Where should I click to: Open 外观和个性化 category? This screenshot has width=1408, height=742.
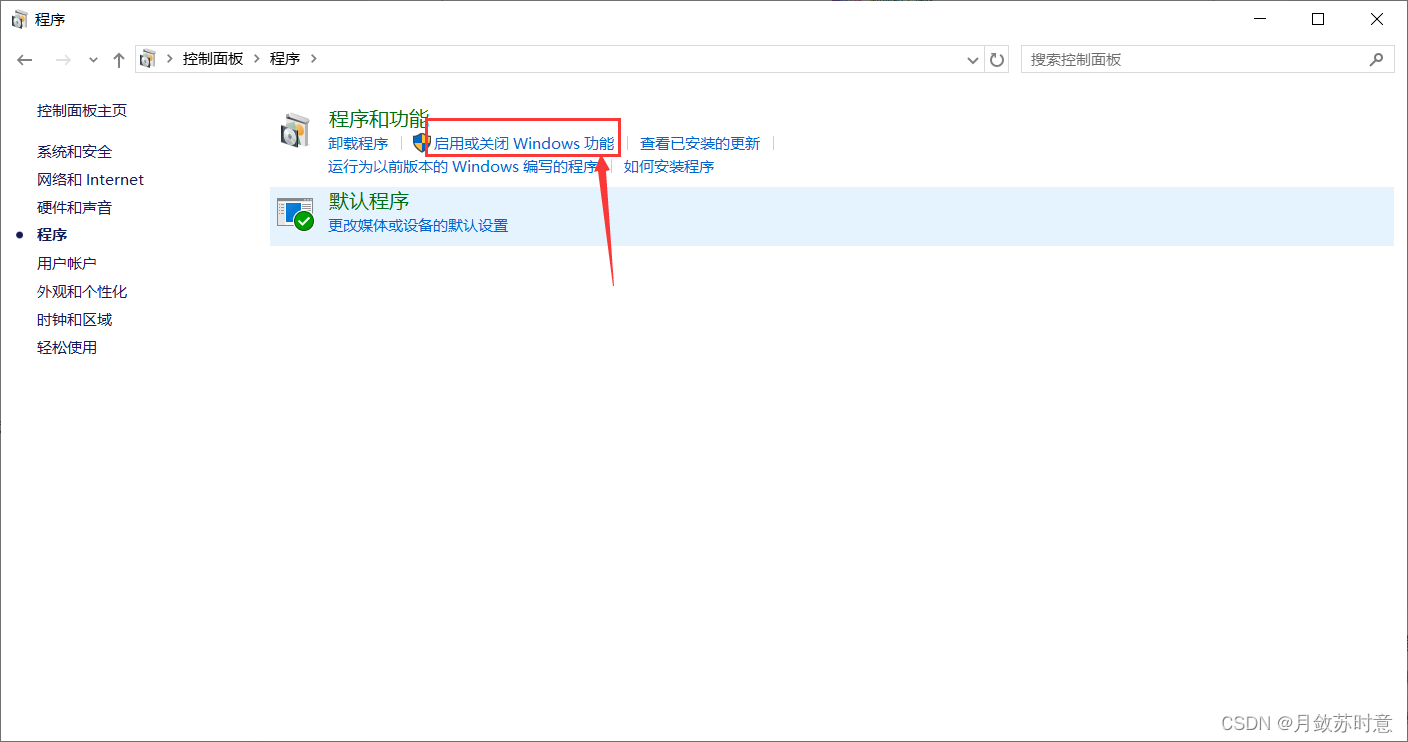coord(82,292)
